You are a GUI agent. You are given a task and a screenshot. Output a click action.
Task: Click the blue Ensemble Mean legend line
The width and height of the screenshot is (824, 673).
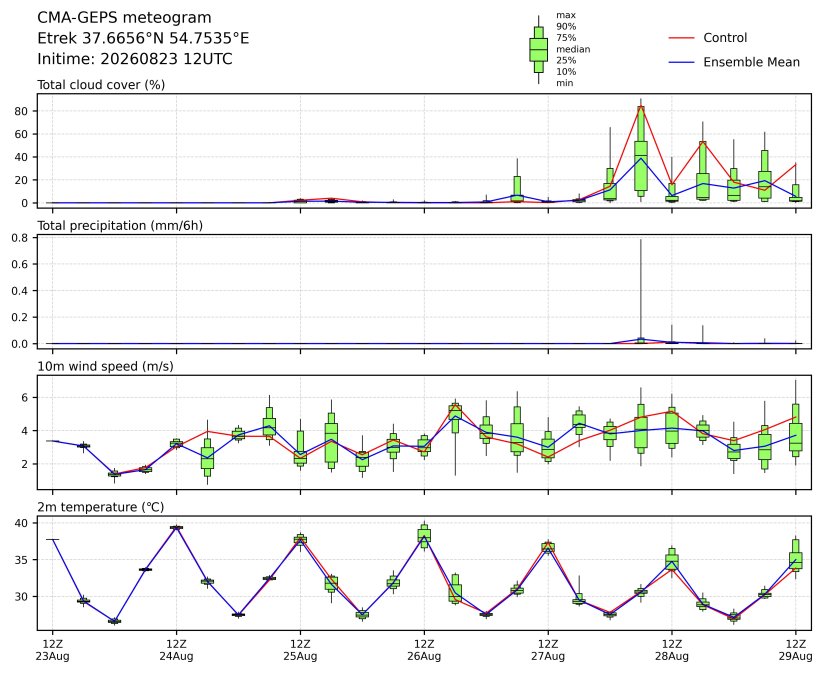click(681, 63)
